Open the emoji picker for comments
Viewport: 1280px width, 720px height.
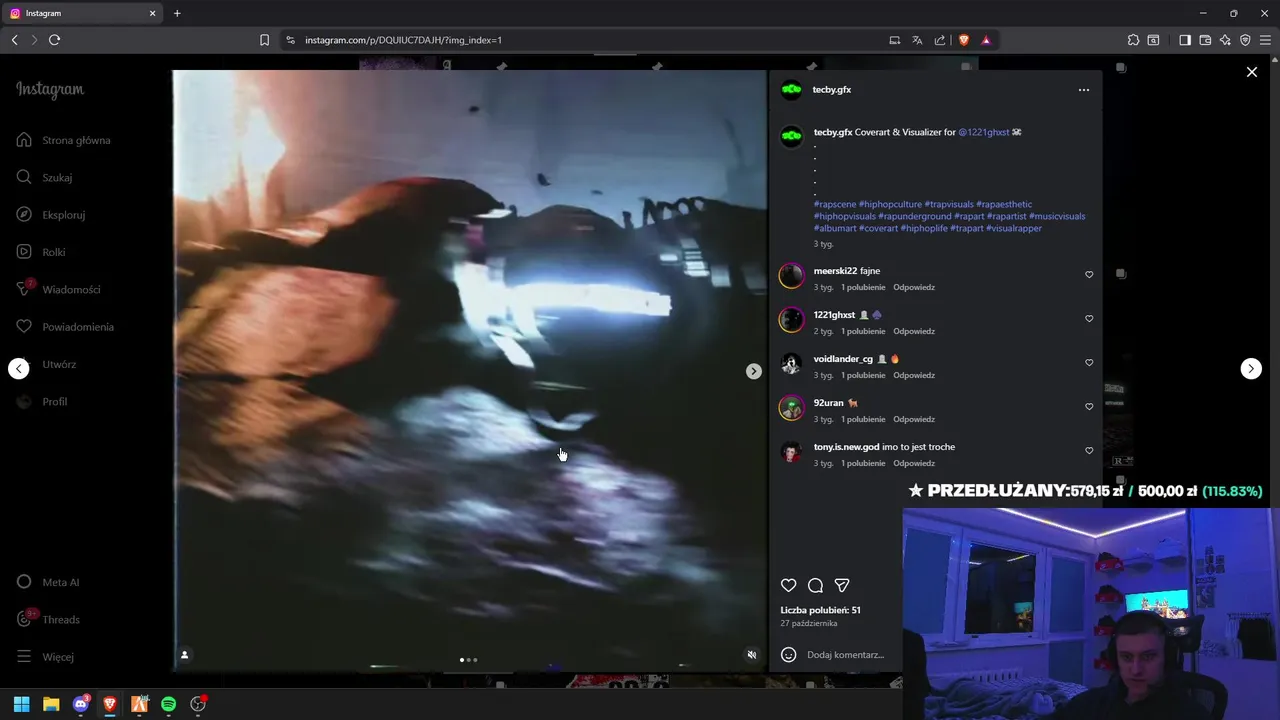pos(788,655)
